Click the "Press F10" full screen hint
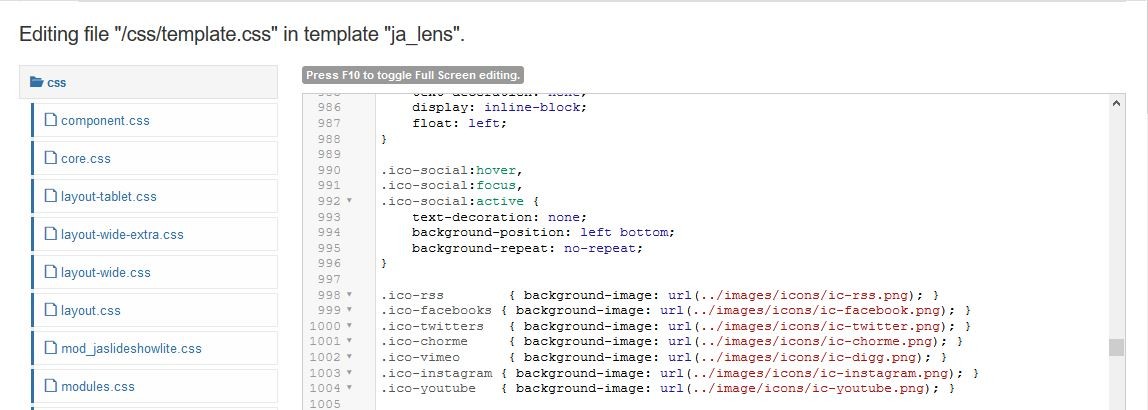1148x410 pixels. click(413, 75)
